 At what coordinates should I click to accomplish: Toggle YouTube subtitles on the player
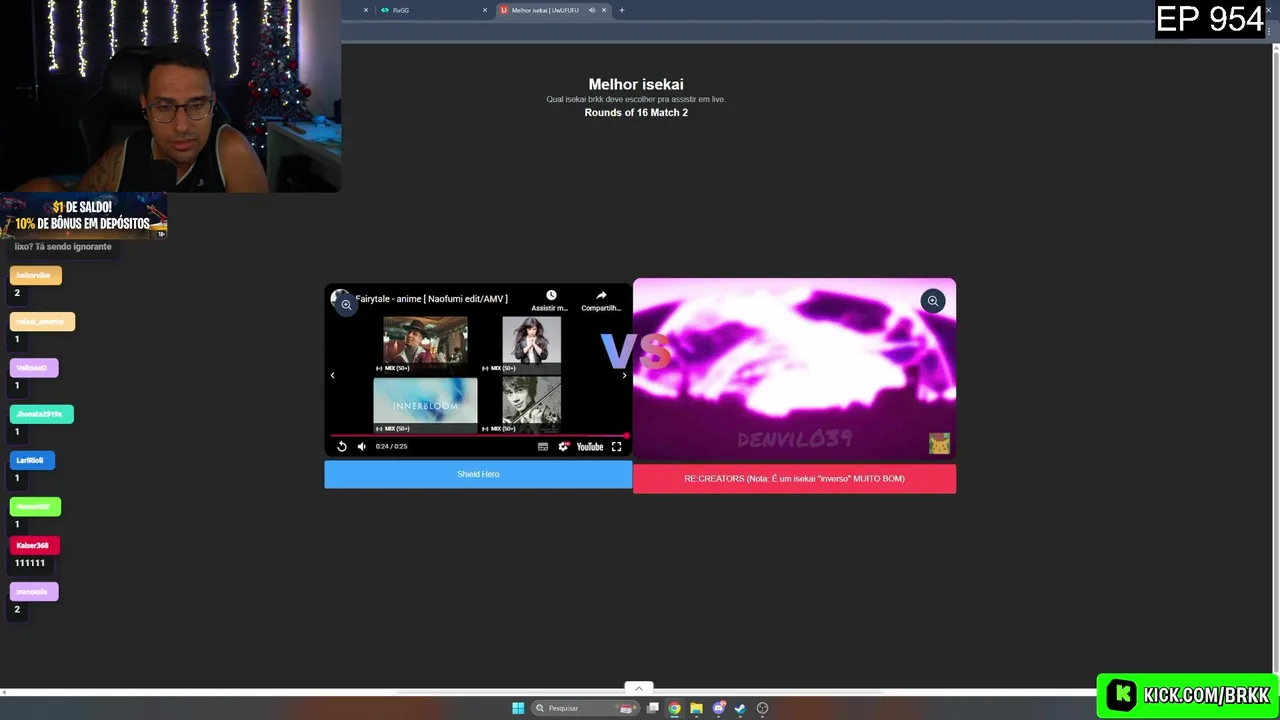tap(543, 447)
